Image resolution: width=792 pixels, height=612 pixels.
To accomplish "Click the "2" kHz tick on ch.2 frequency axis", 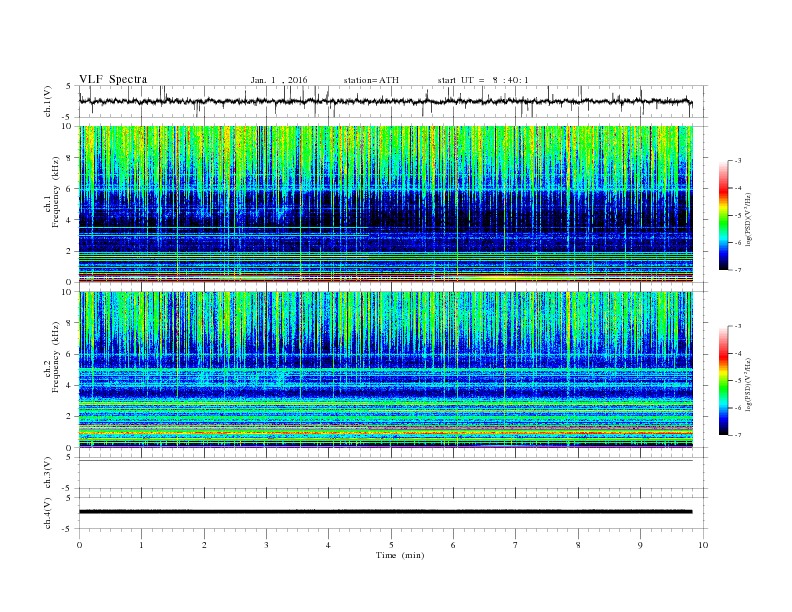I will click(69, 417).
